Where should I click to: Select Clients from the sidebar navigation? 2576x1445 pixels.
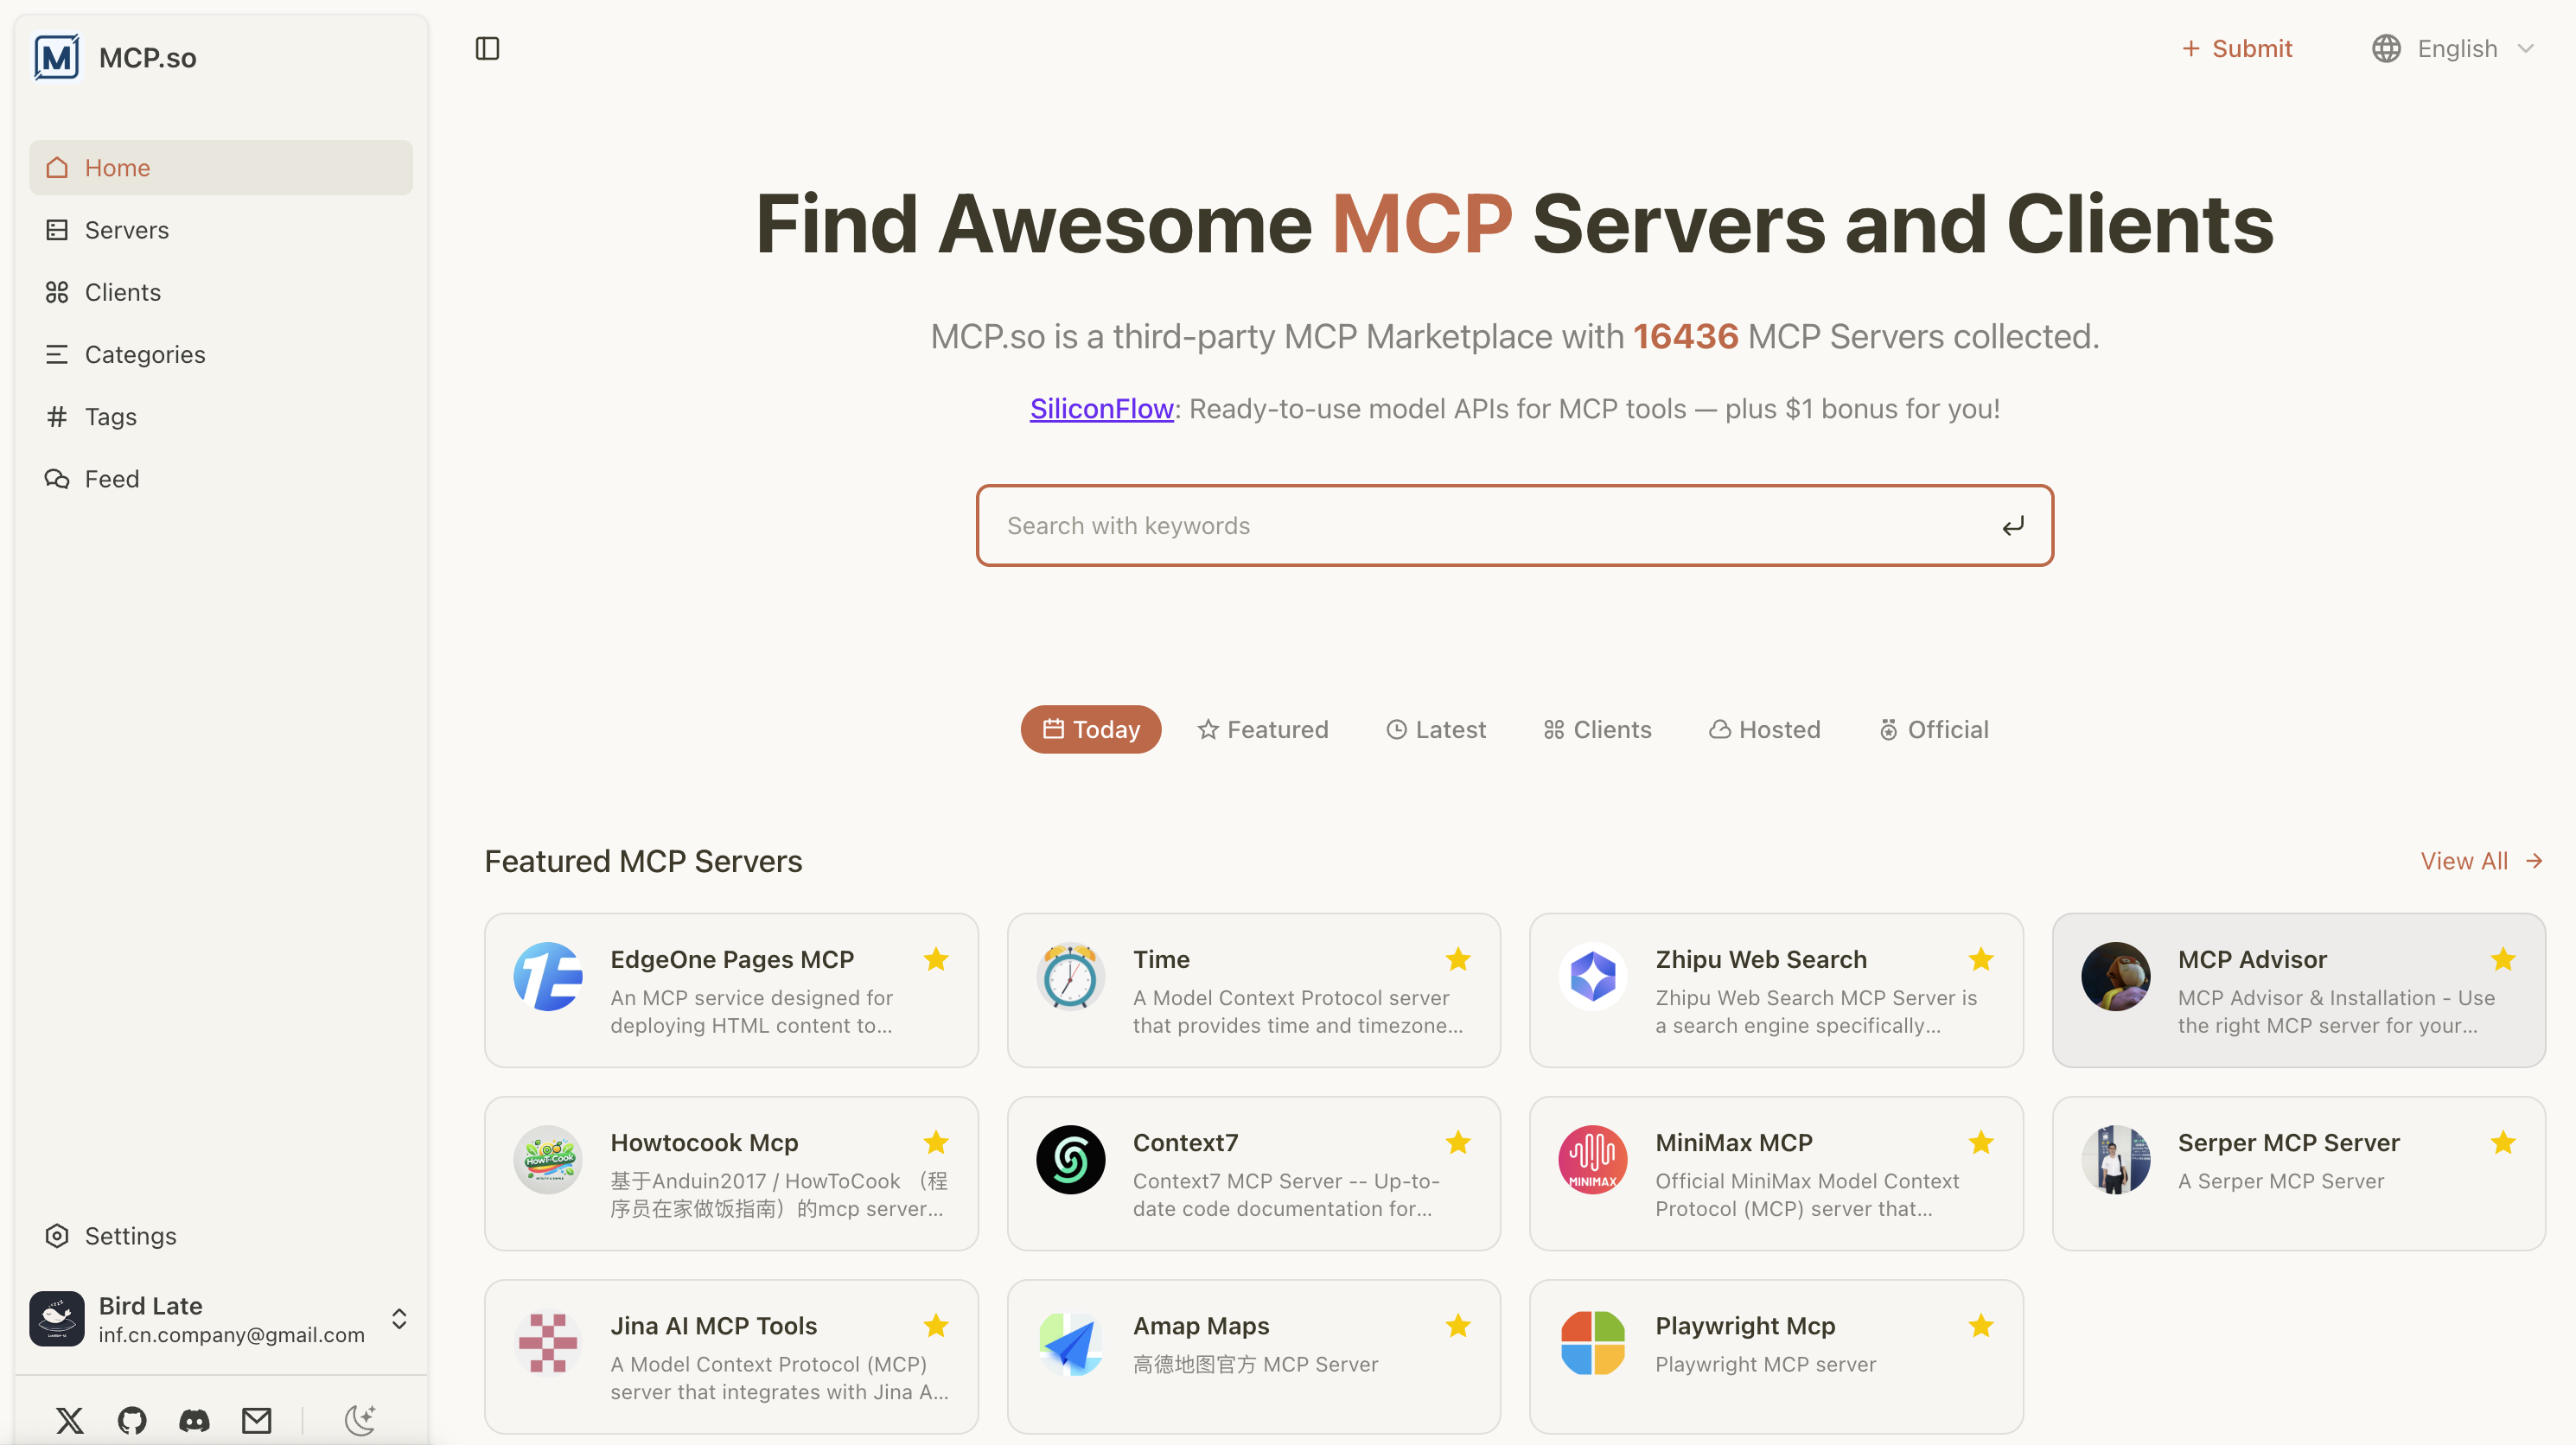(x=122, y=292)
